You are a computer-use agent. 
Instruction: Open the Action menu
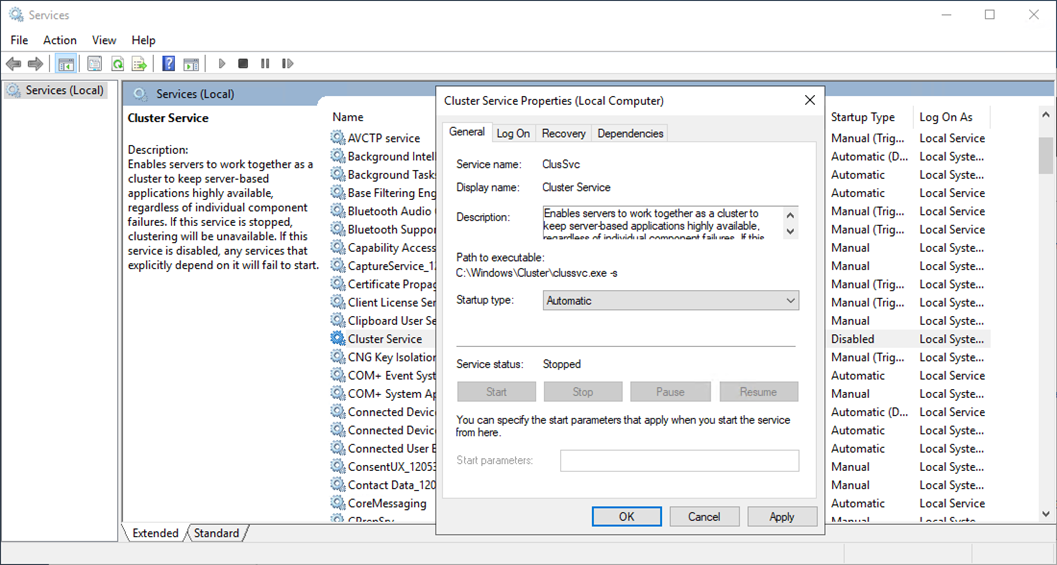click(x=60, y=40)
